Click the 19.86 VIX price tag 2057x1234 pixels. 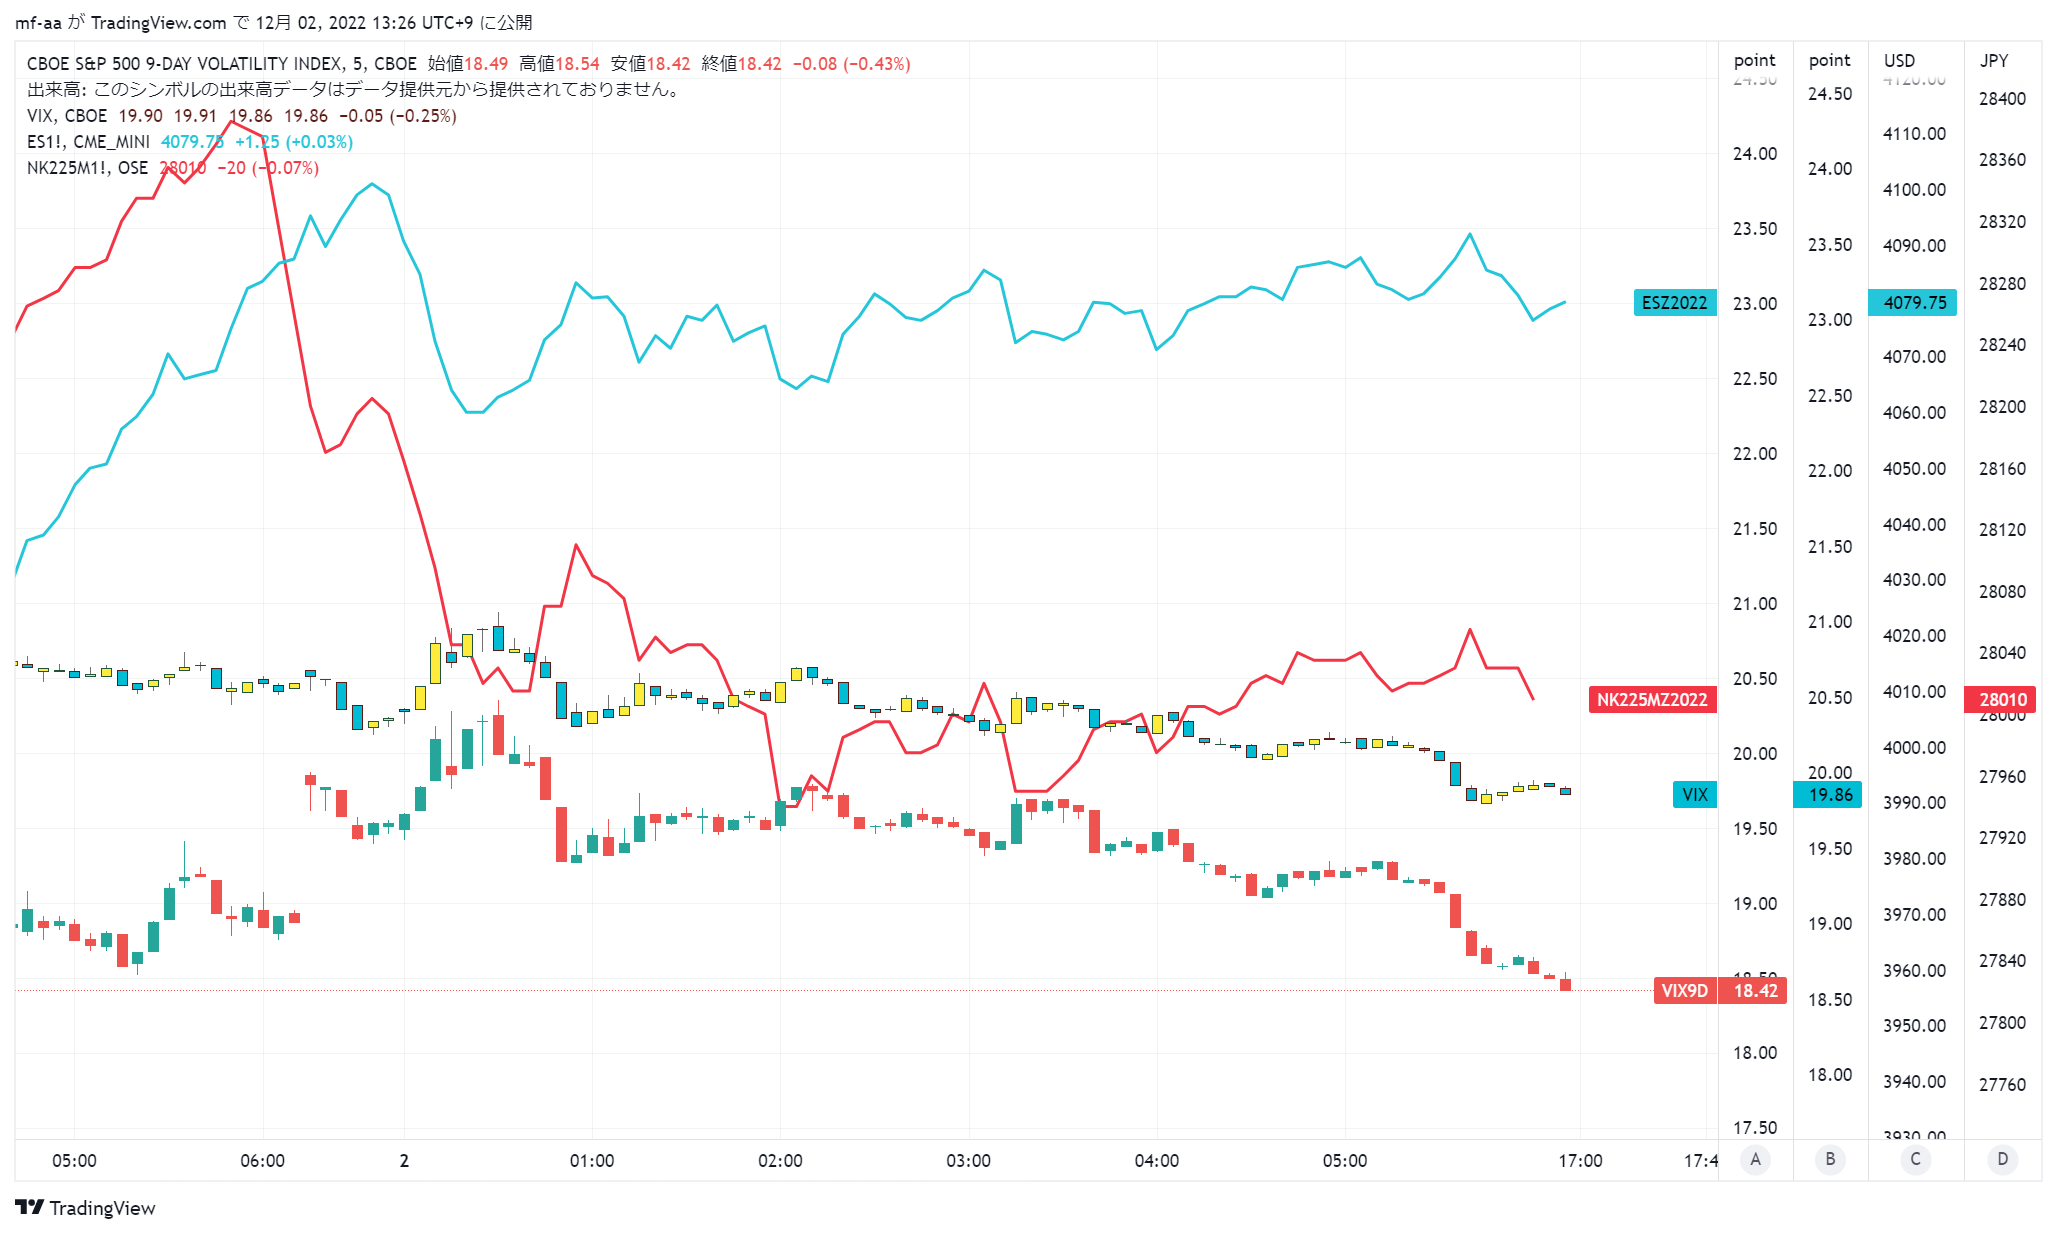click(x=1829, y=794)
